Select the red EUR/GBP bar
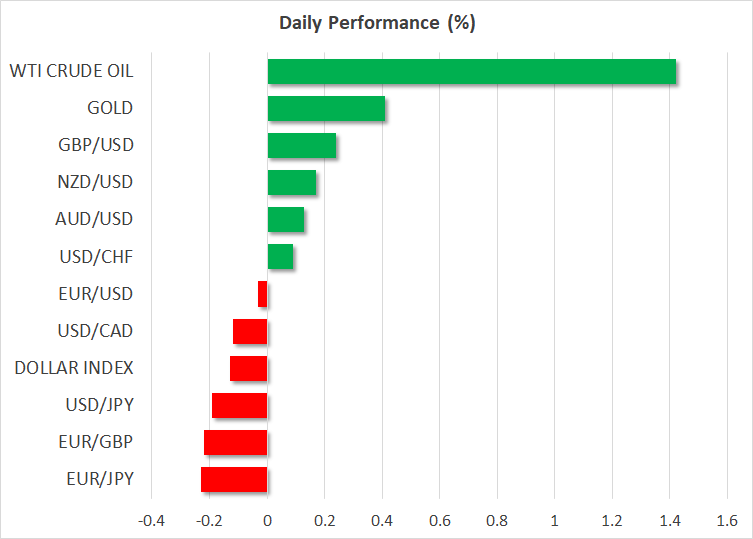 click(x=236, y=442)
